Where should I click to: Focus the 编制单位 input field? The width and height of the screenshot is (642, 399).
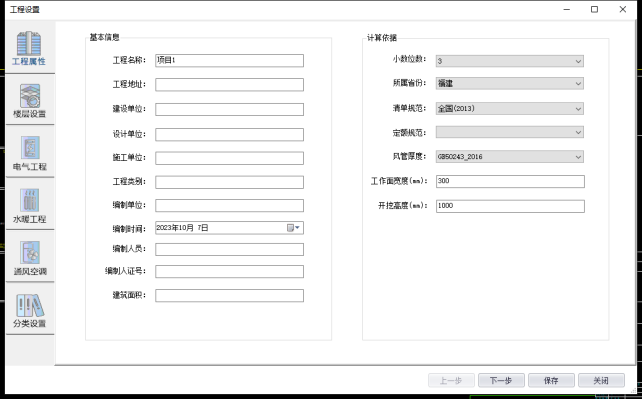(x=229, y=205)
